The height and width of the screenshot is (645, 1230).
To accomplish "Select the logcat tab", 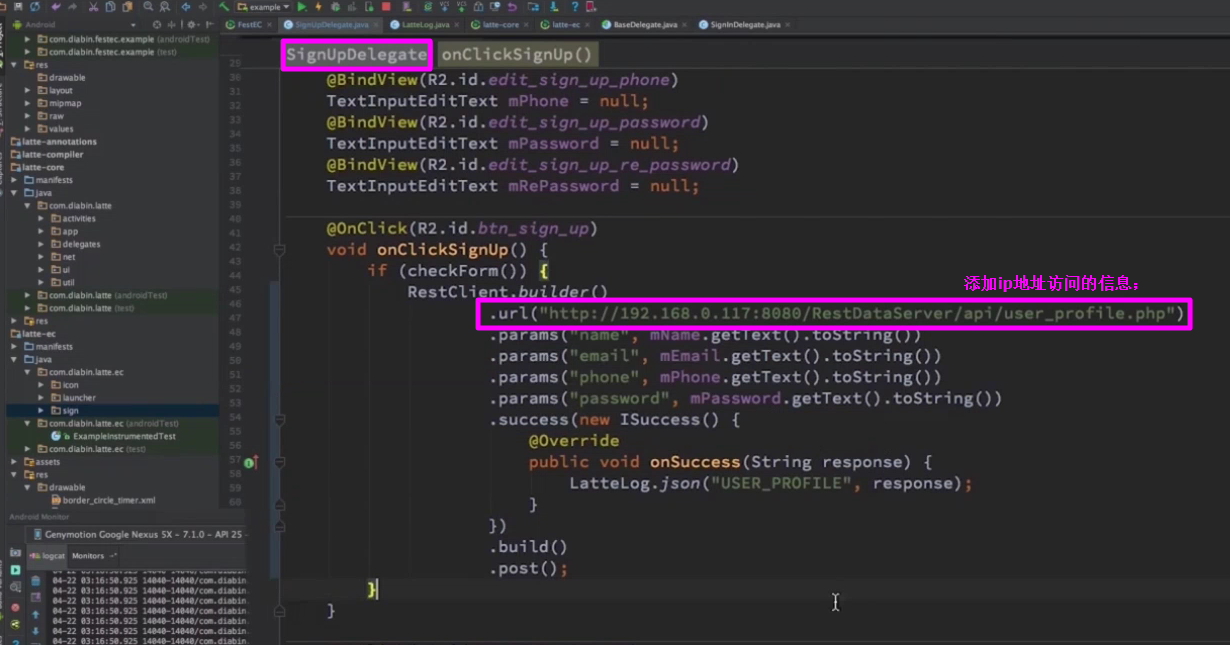I will tap(47, 555).
